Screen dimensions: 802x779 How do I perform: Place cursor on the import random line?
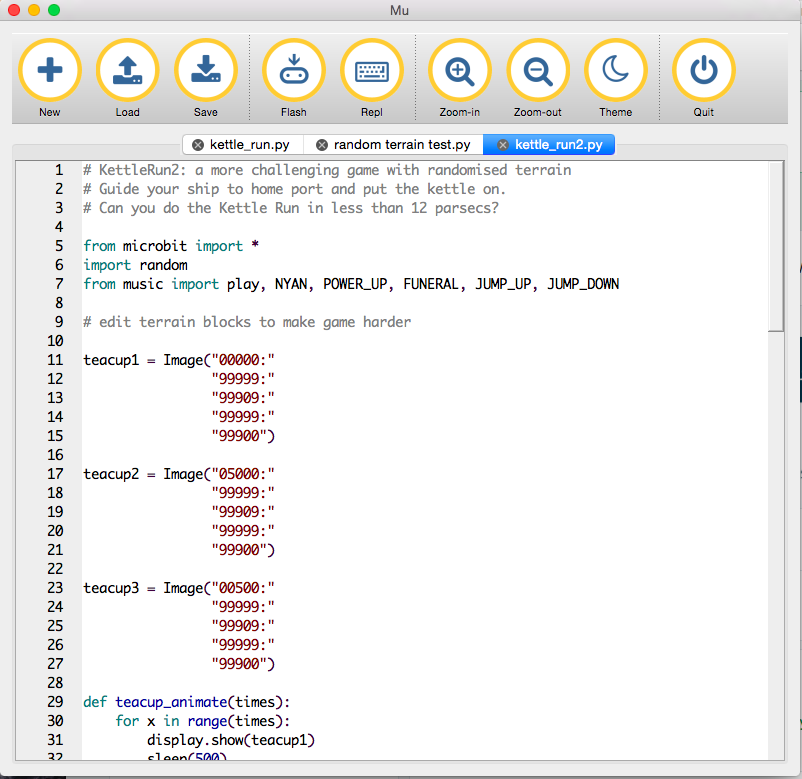[136, 265]
